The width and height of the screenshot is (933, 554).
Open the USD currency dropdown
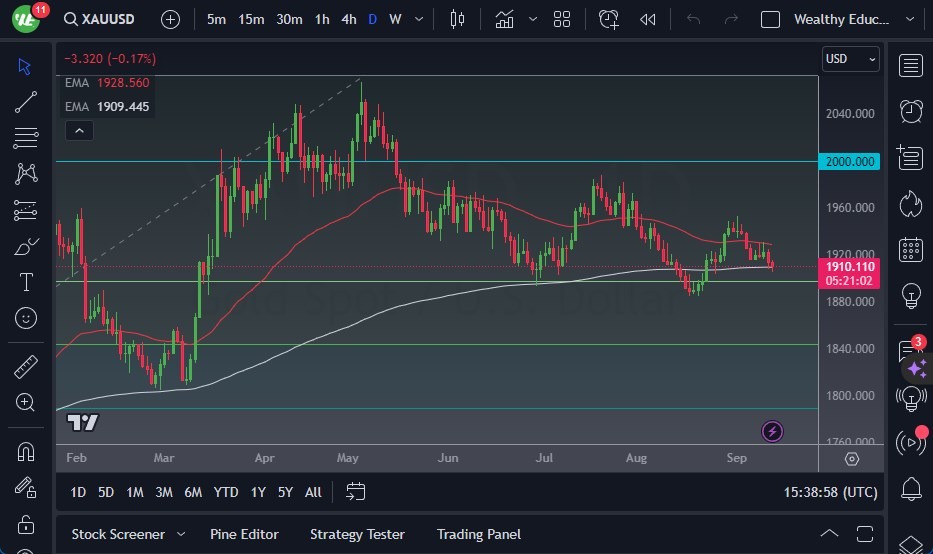[x=851, y=59]
